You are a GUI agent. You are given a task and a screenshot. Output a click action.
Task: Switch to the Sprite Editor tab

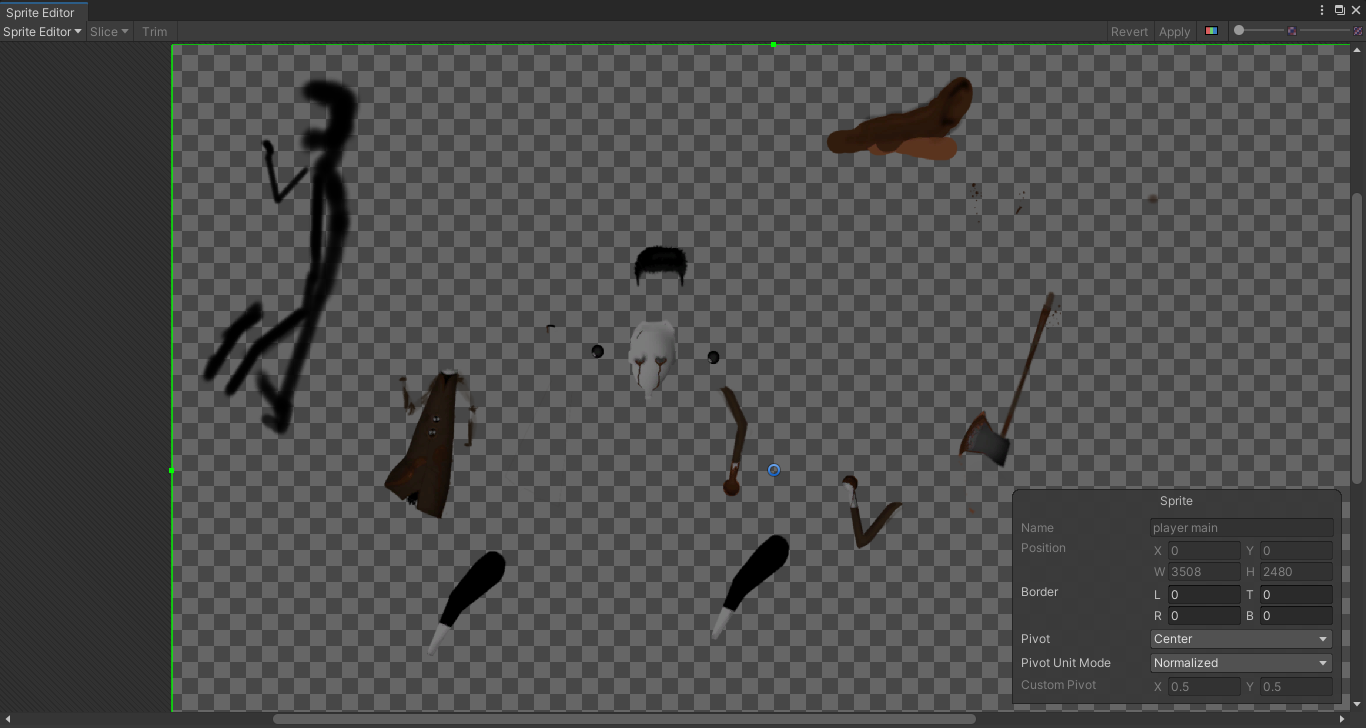pos(42,12)
